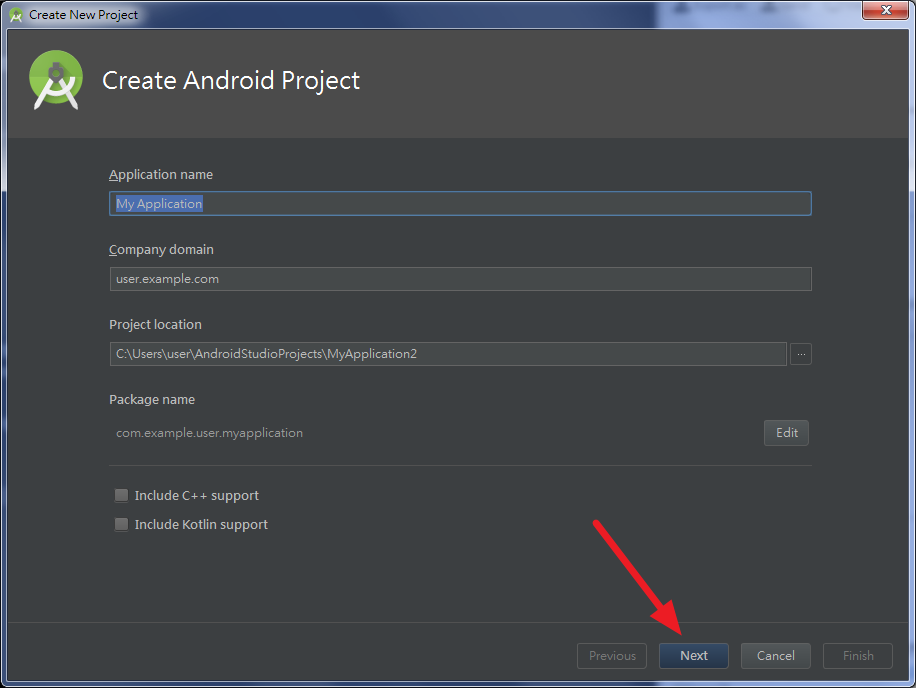Open the project location browse button
The height and width of the screenshot is (688, 916).
800,354
